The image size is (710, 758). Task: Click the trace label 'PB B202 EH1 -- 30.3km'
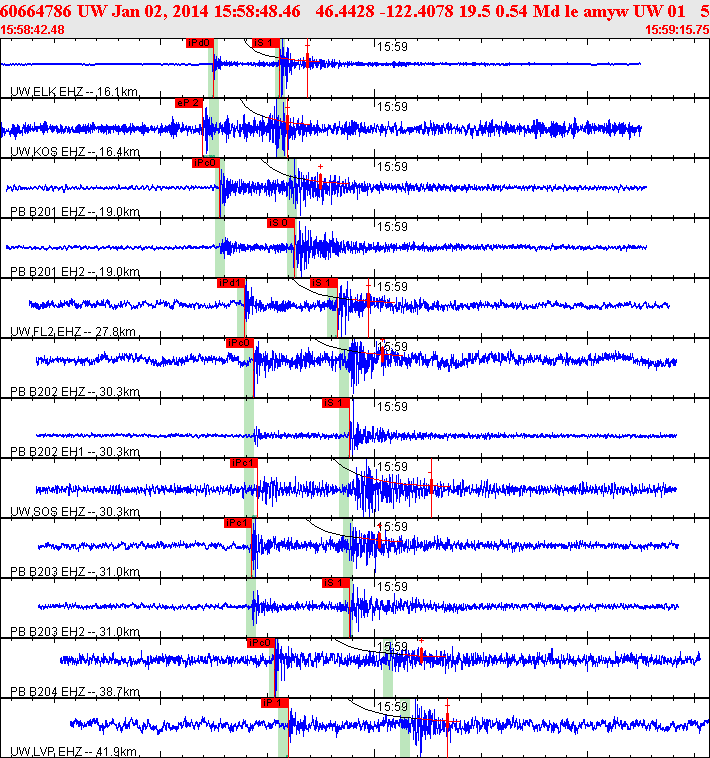(x=75, y=451)
